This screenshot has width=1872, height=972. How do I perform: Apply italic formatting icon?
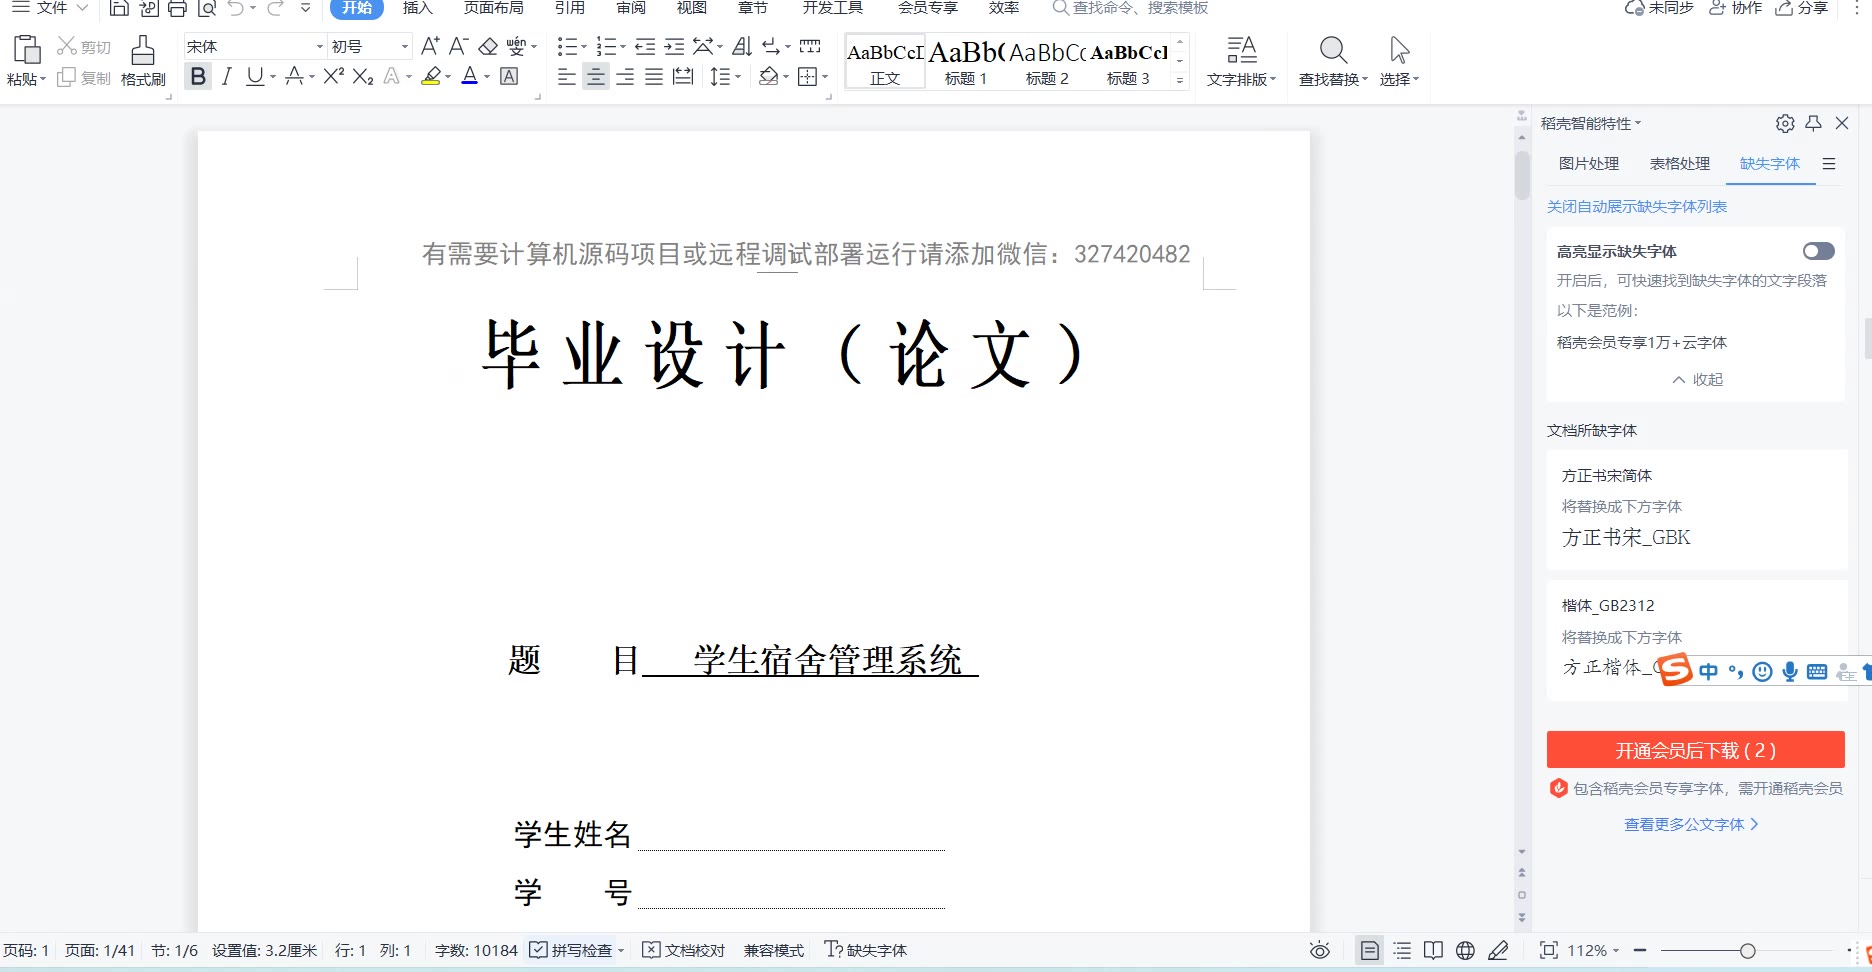coord(227,77)
